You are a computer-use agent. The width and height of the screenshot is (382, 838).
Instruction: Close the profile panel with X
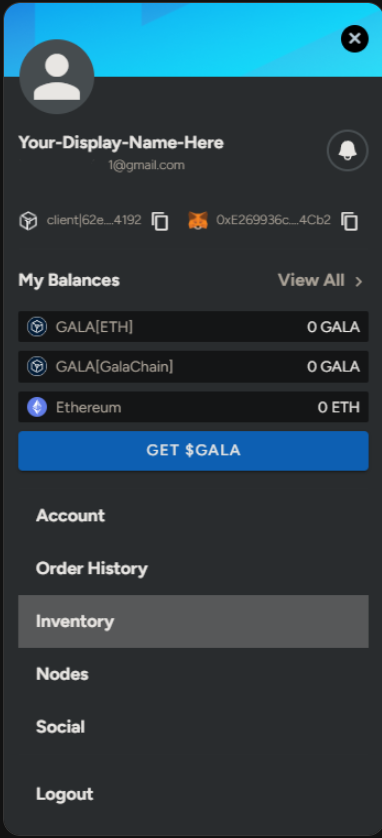point(355,38)
